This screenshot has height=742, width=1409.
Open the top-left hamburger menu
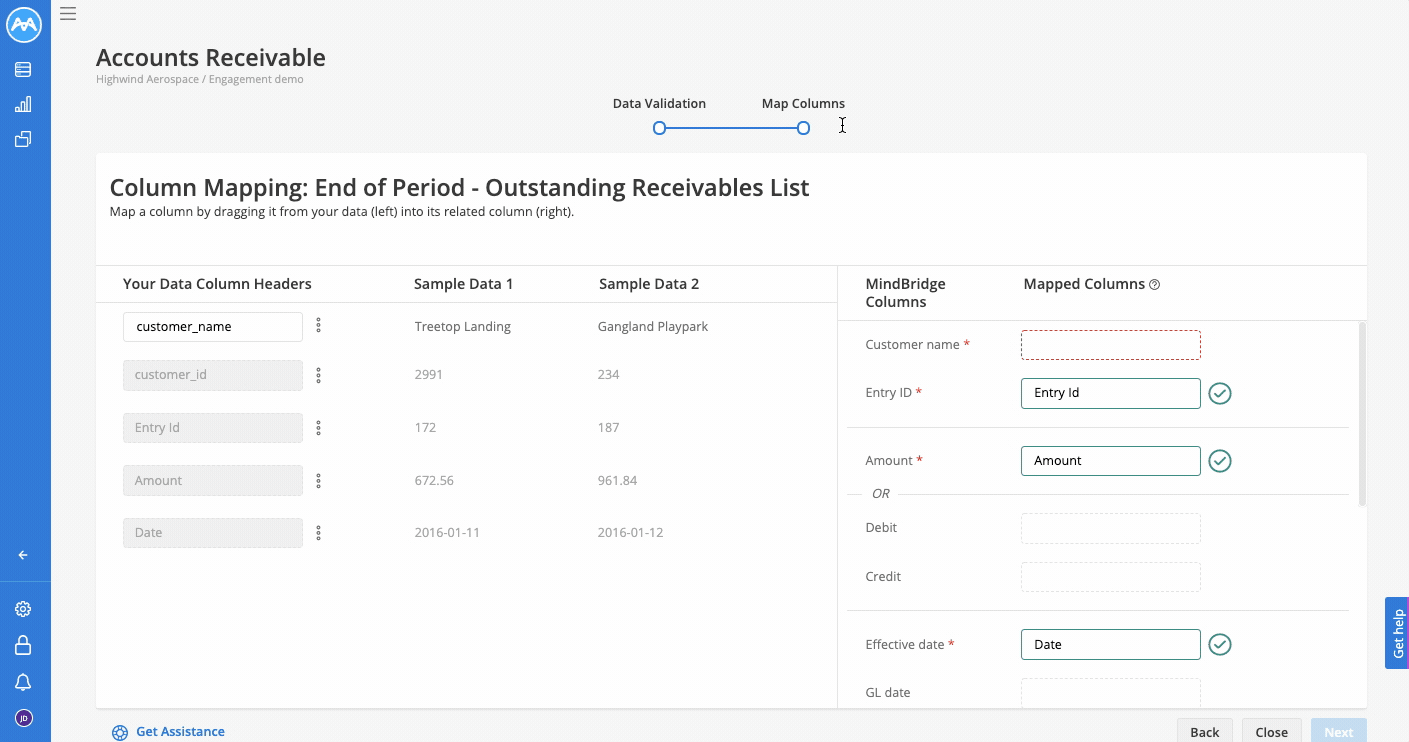68,13
